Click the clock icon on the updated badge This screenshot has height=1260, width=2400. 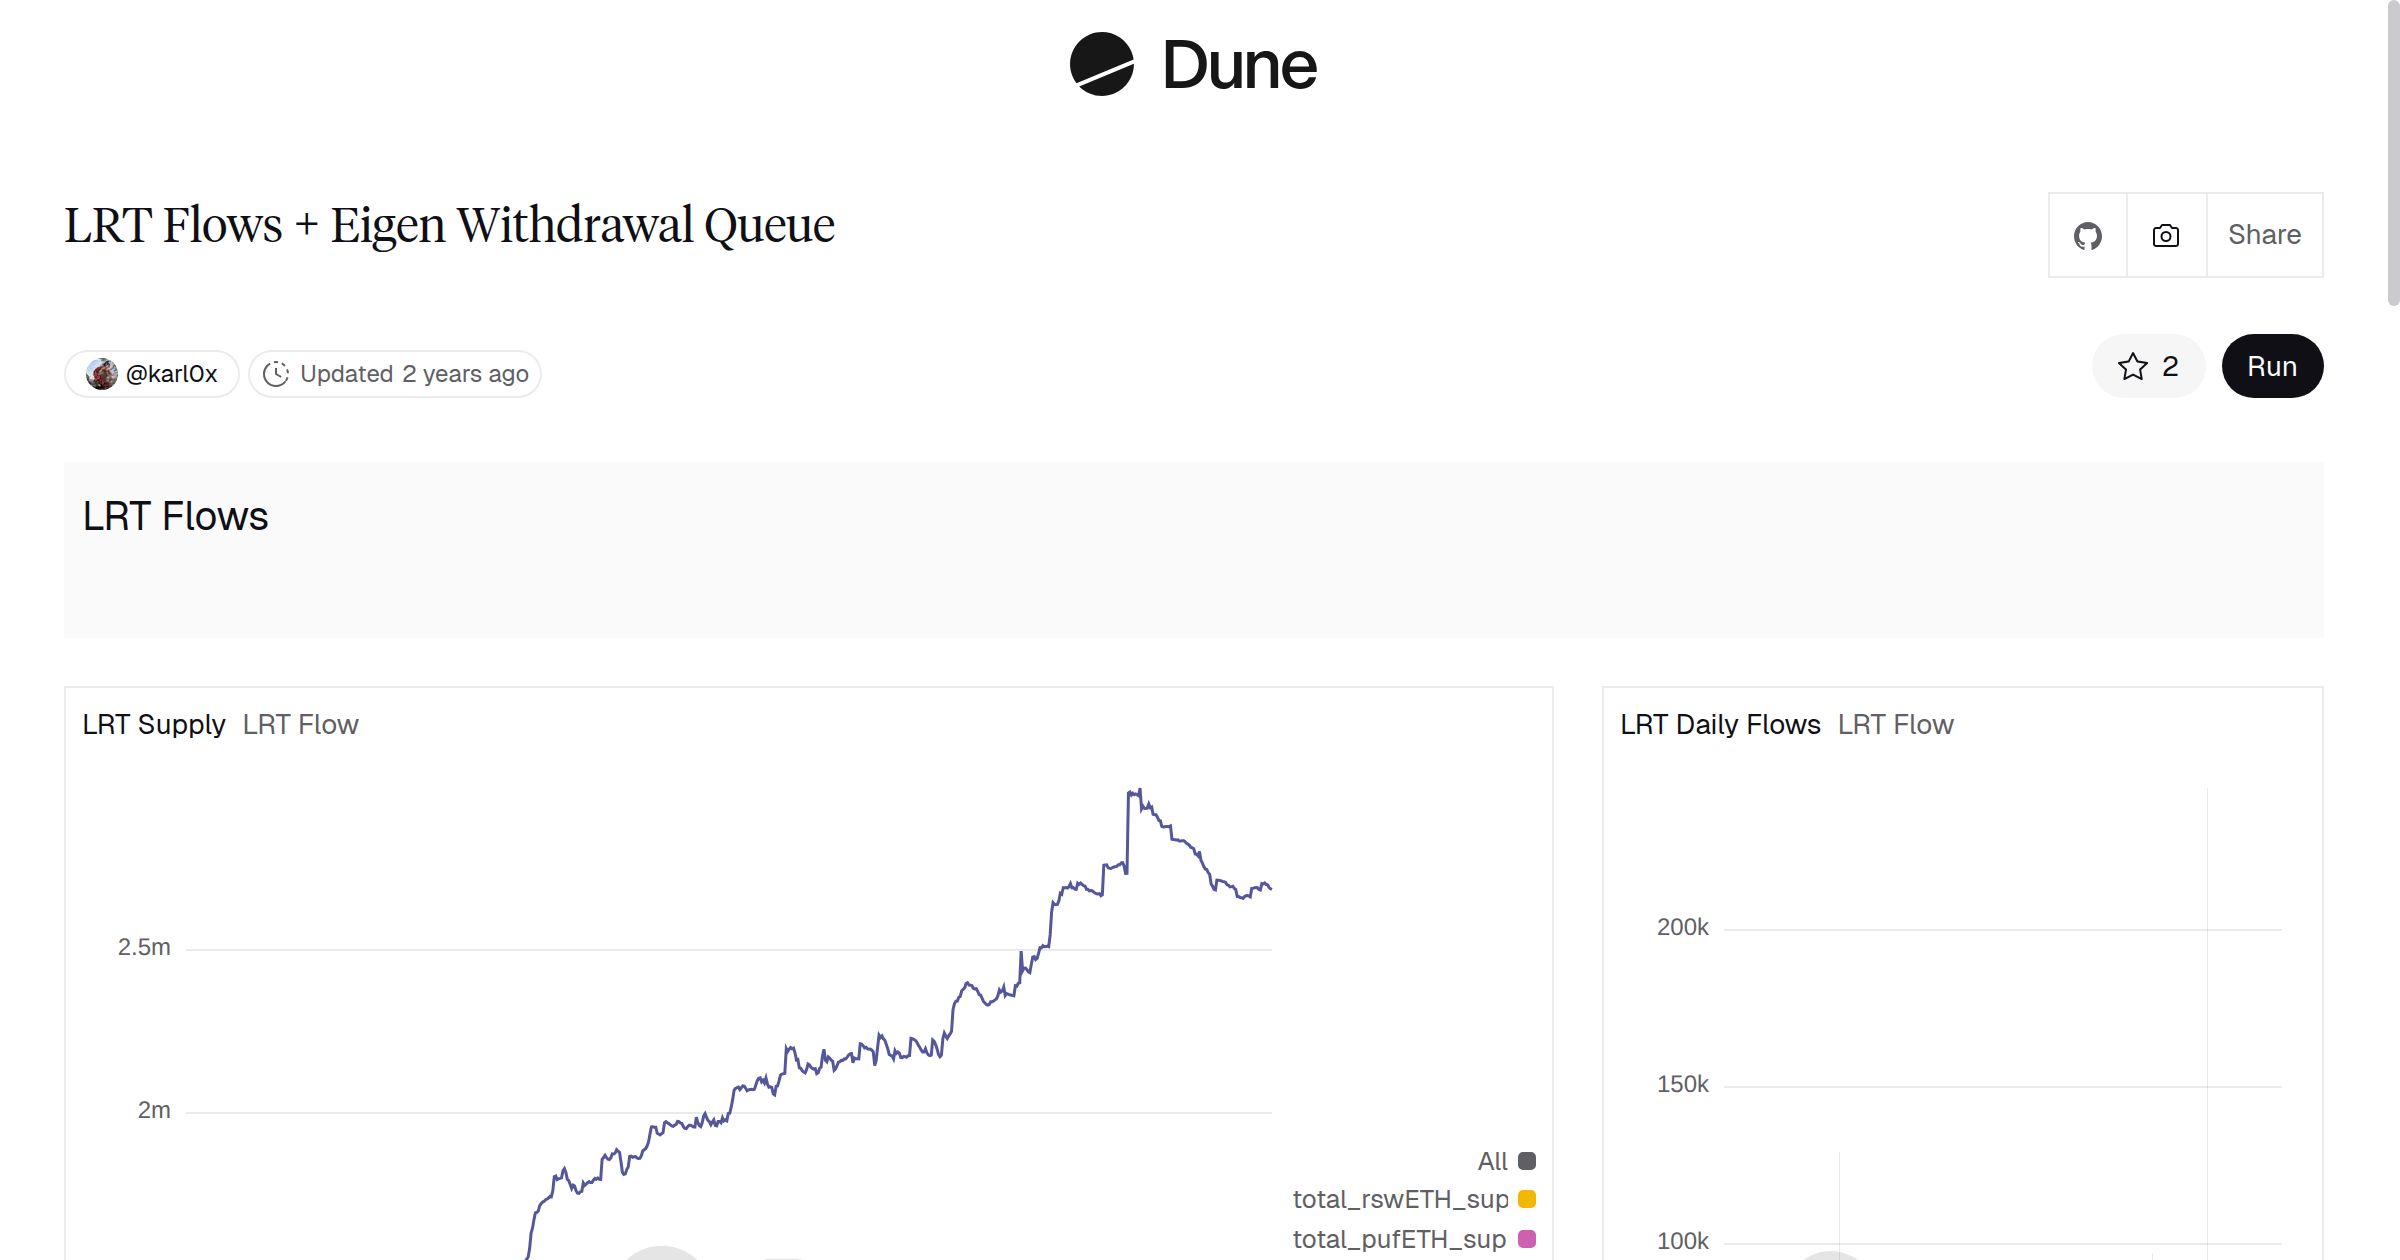click(x=278, y=373)
